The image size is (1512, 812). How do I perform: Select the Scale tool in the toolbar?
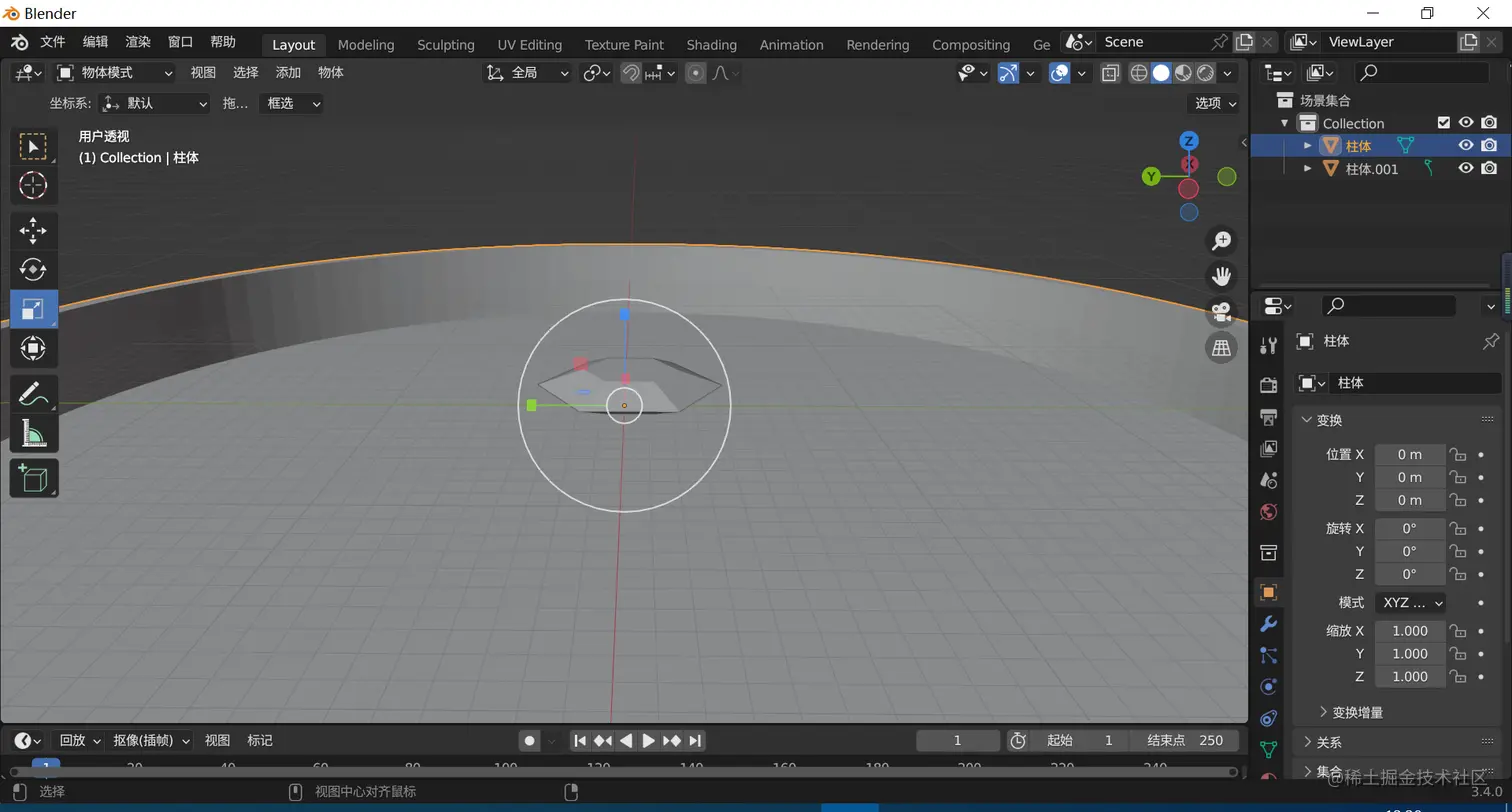point(33,309)
